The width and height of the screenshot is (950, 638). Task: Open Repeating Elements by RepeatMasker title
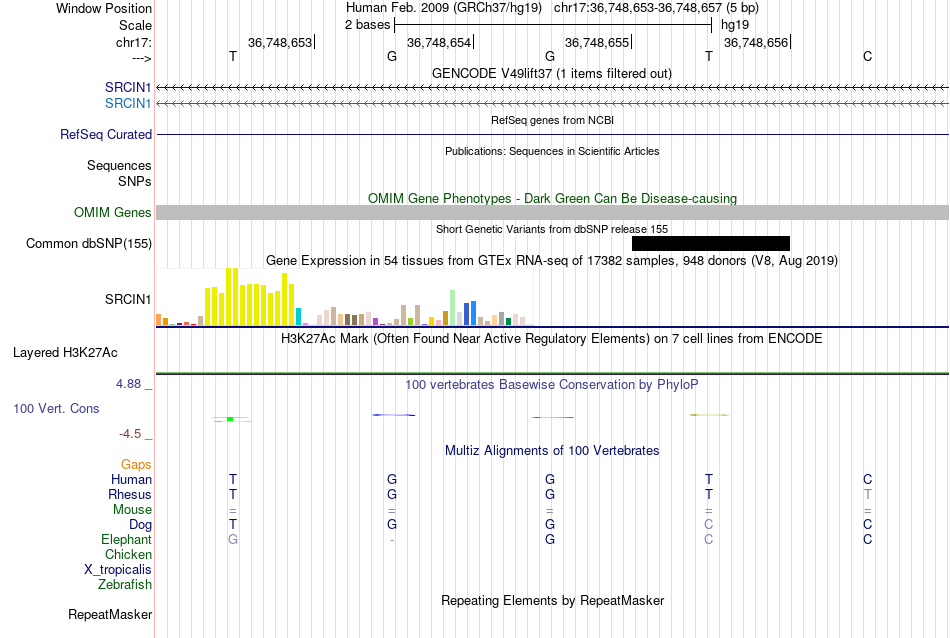point(552,600)
